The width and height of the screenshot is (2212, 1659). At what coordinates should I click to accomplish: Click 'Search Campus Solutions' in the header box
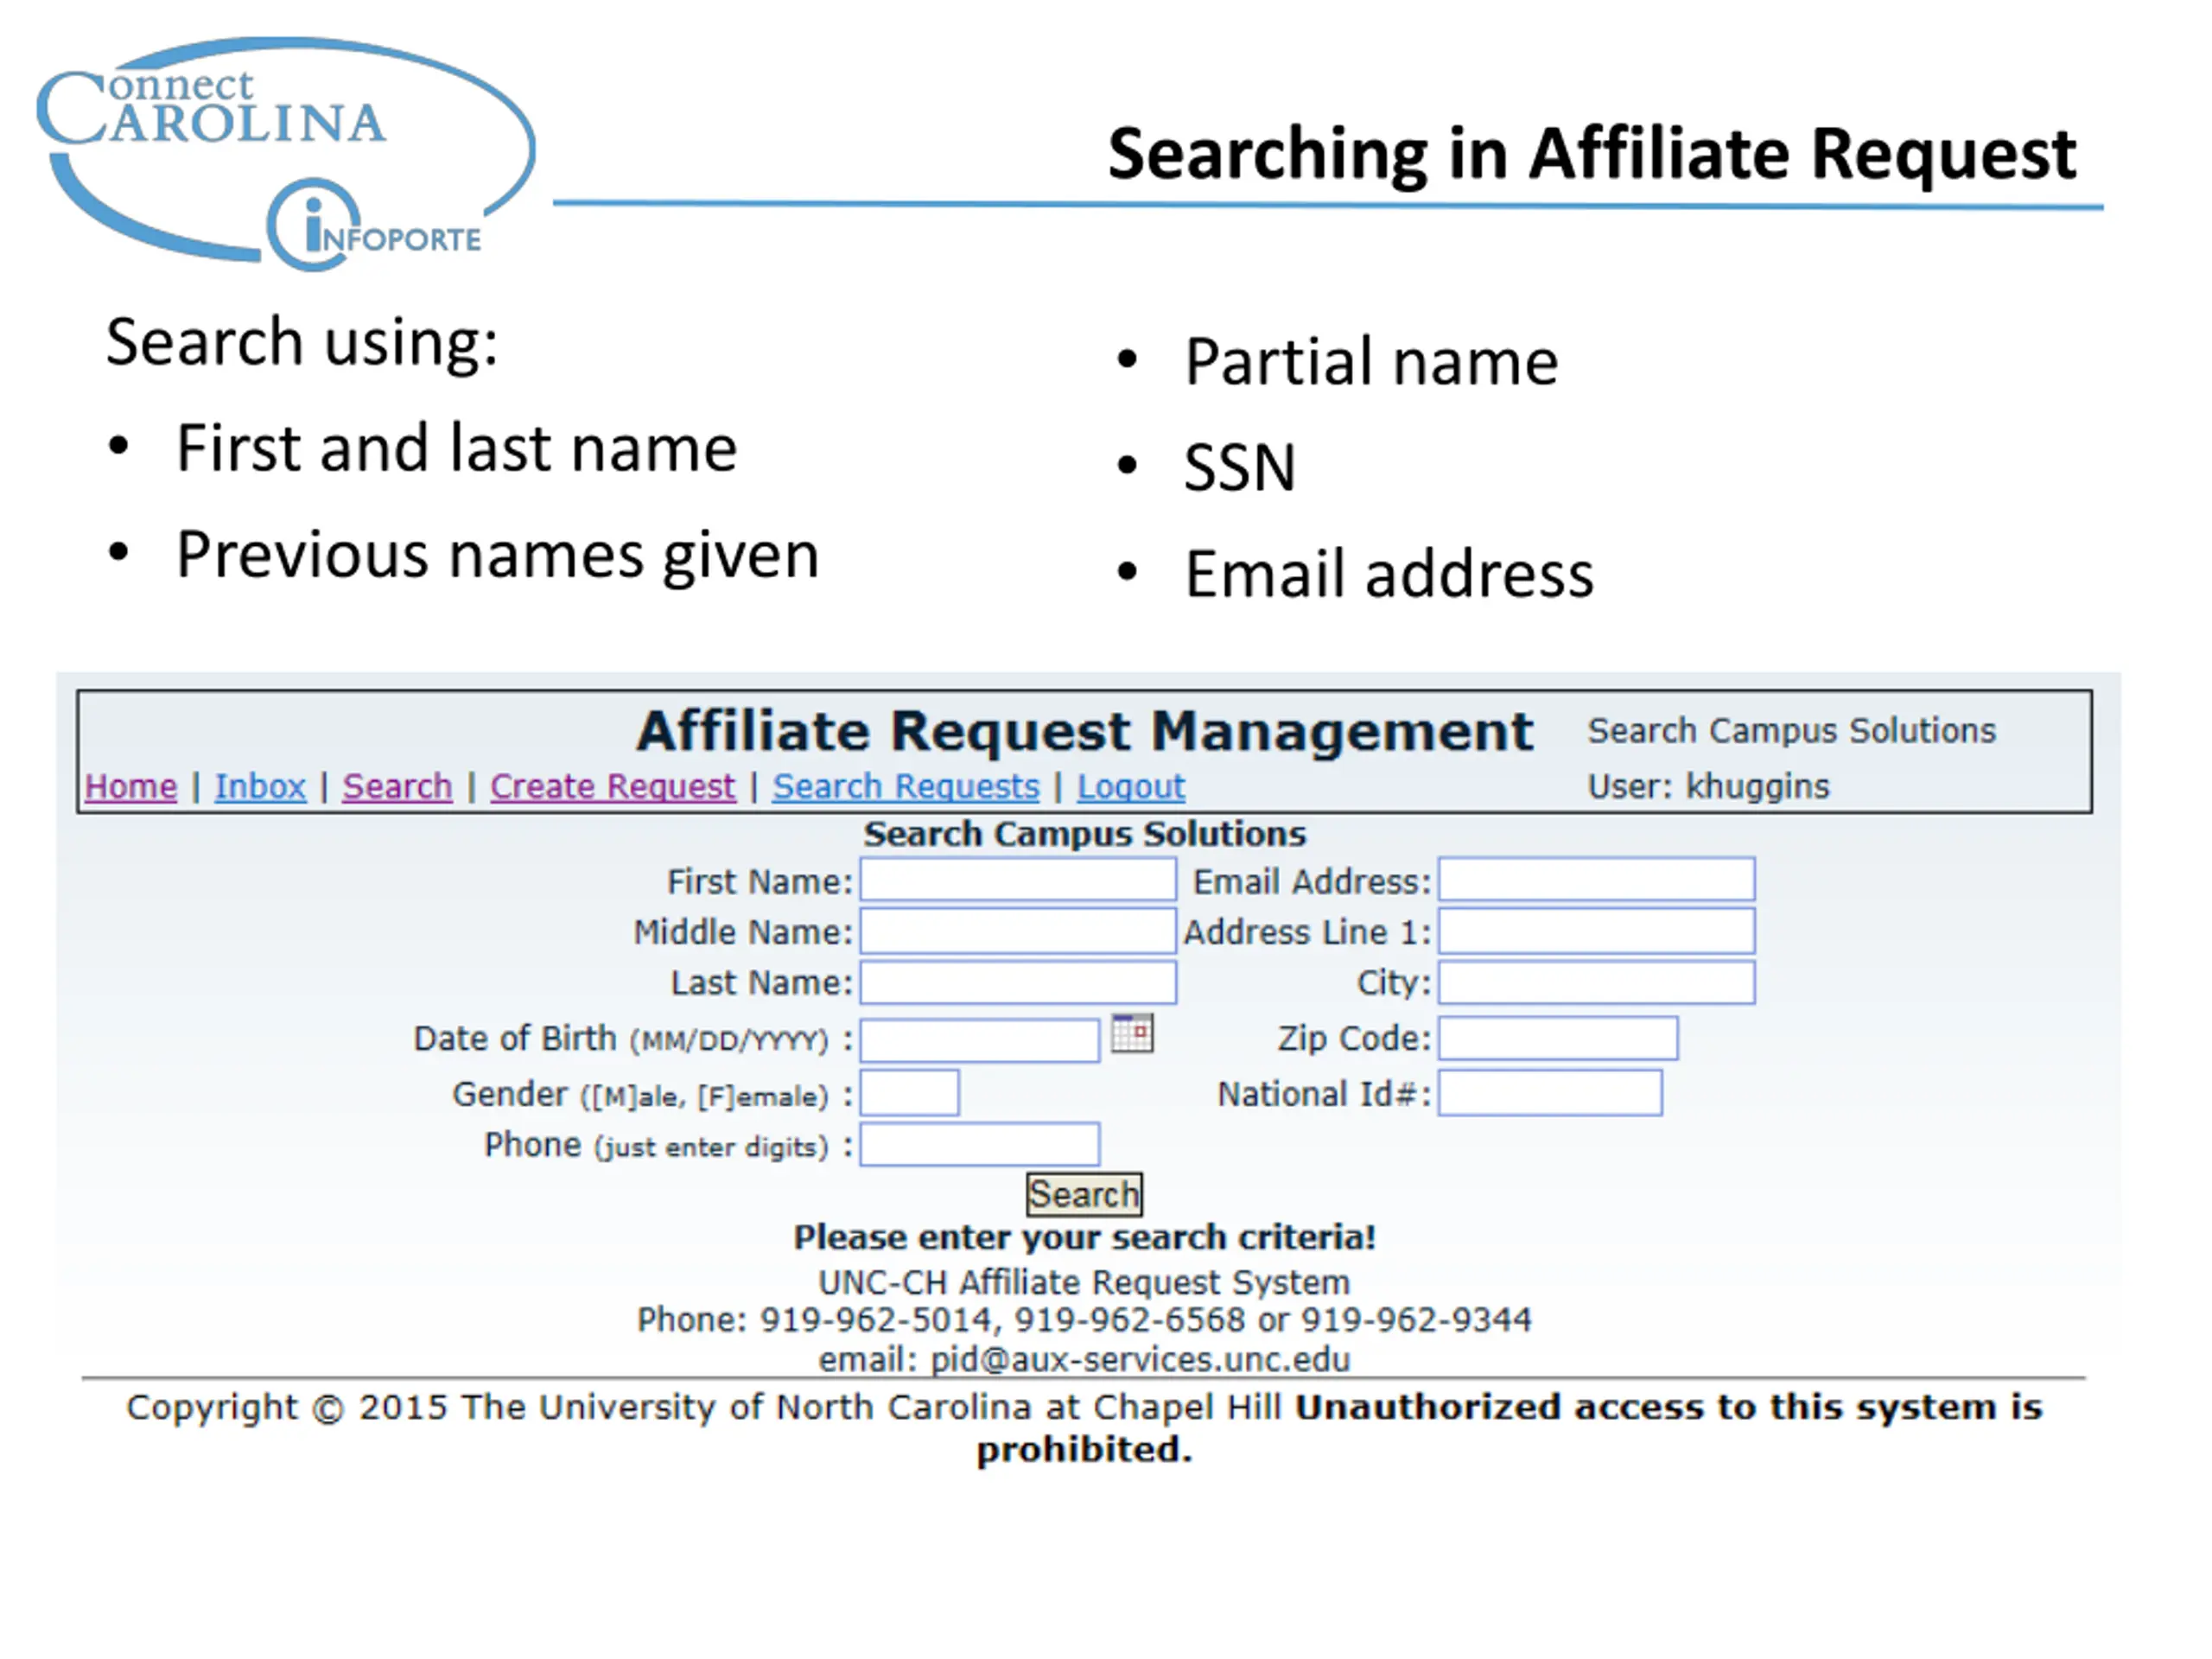tap(1792, 731)
